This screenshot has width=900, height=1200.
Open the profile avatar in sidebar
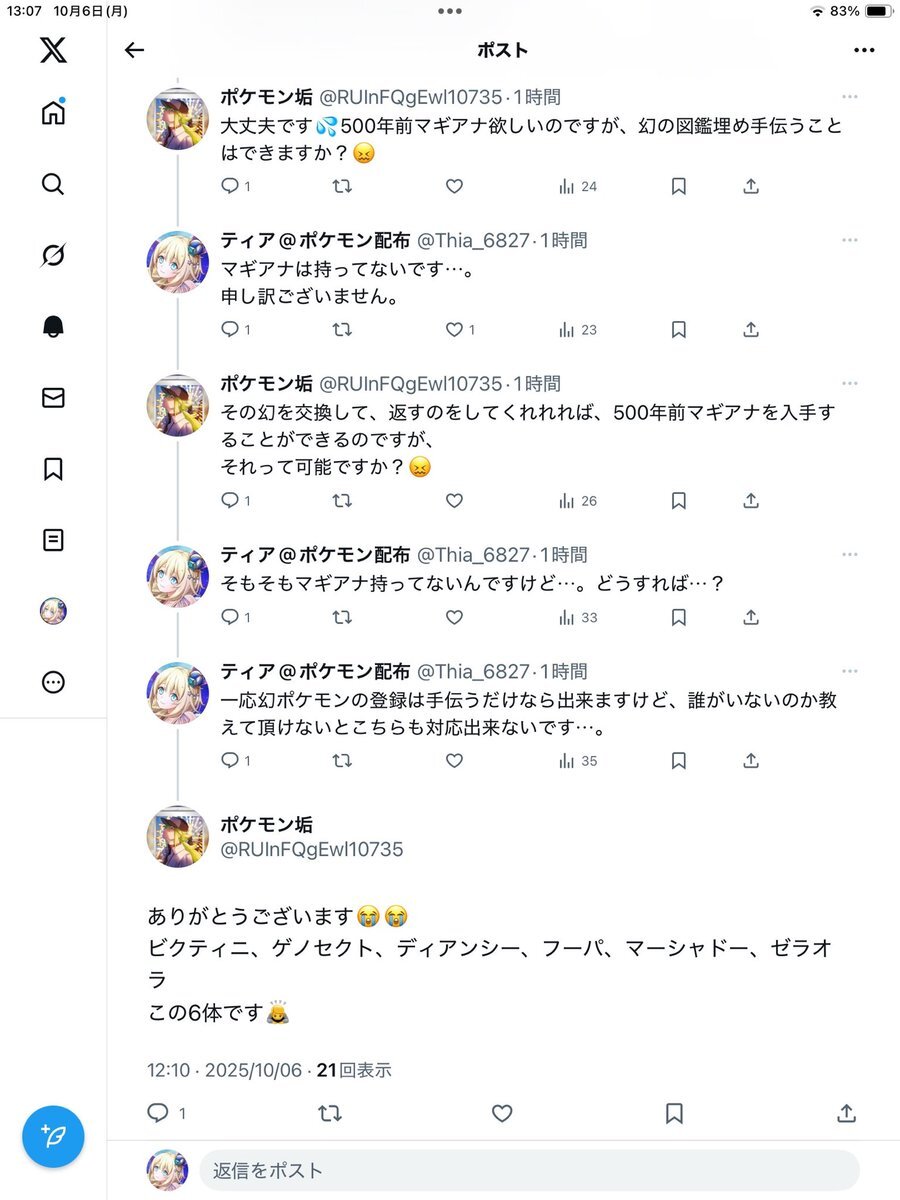pyautogui.click(x=53, y=612)
